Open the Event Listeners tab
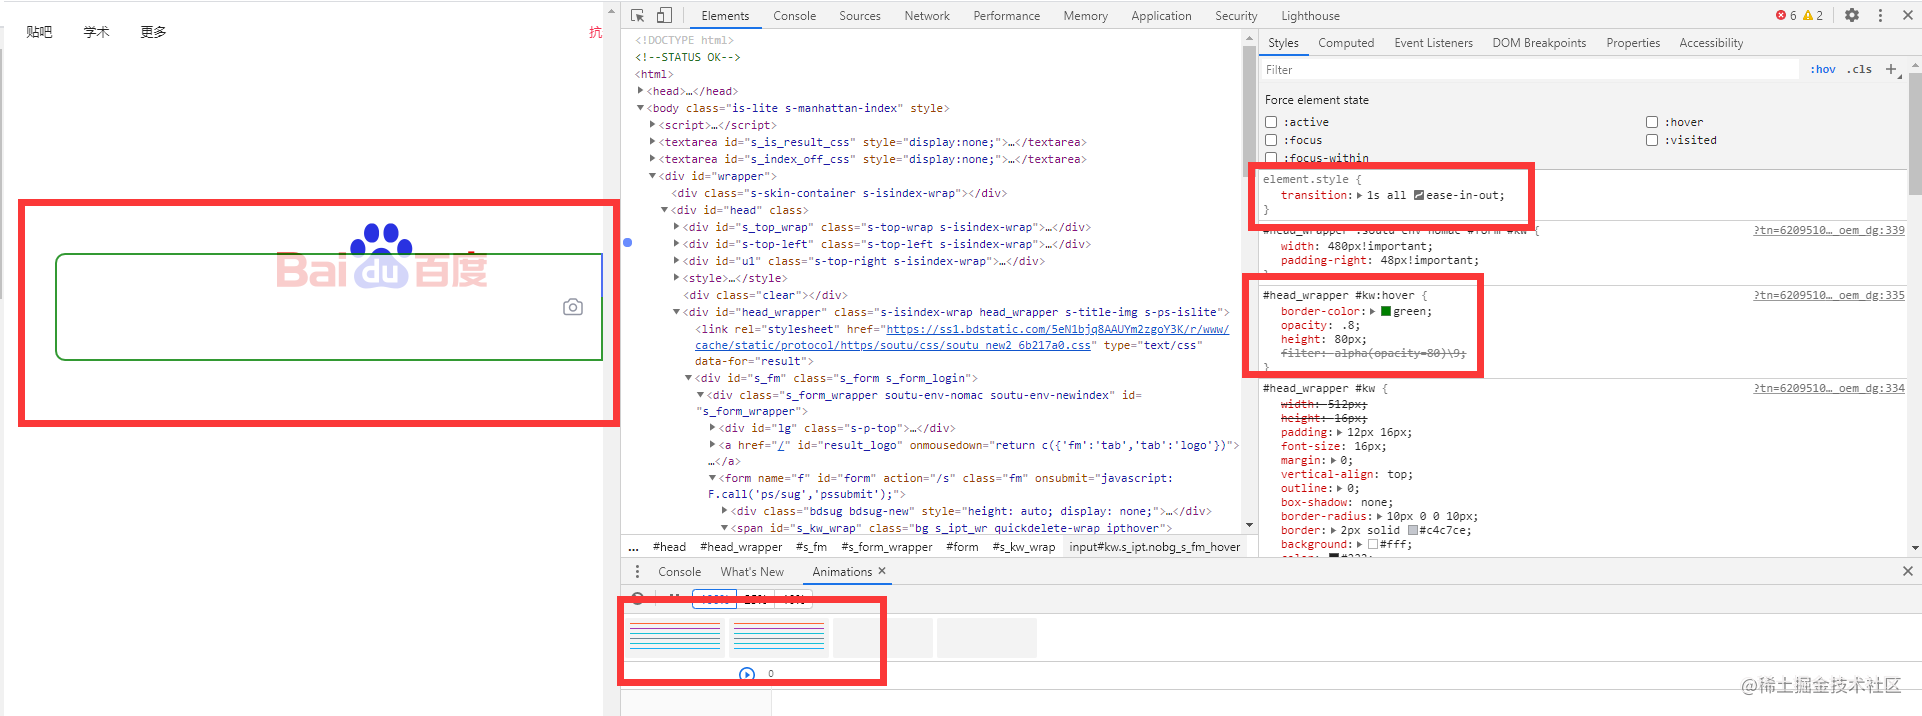This screenshot has height=716, width=1922. tap(1434, 43)
